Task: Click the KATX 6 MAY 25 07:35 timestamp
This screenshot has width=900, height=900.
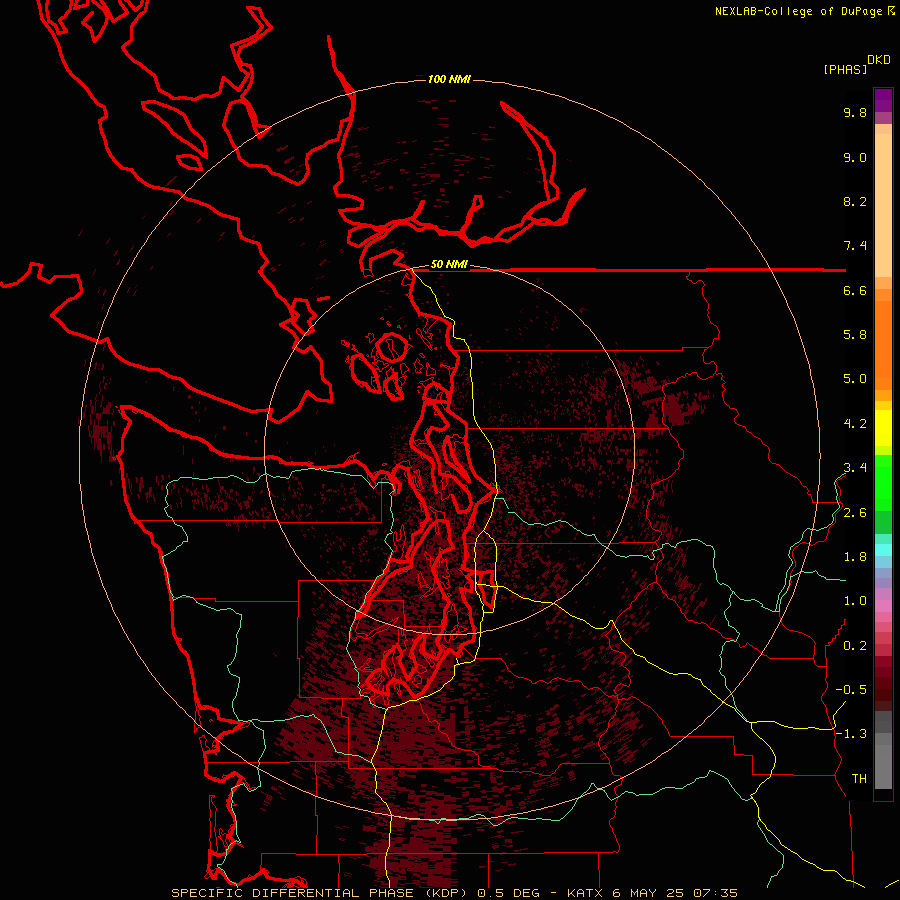Action: 652,893
